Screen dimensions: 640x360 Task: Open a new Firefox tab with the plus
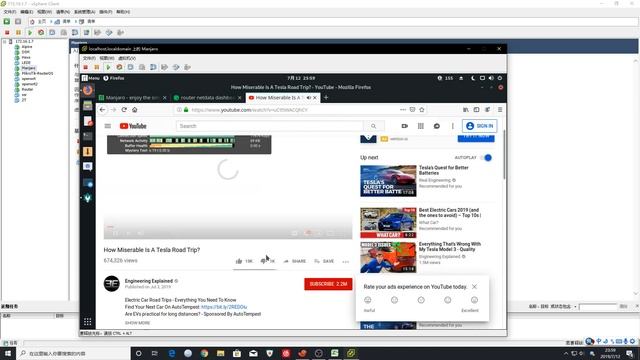coord(326,98)
